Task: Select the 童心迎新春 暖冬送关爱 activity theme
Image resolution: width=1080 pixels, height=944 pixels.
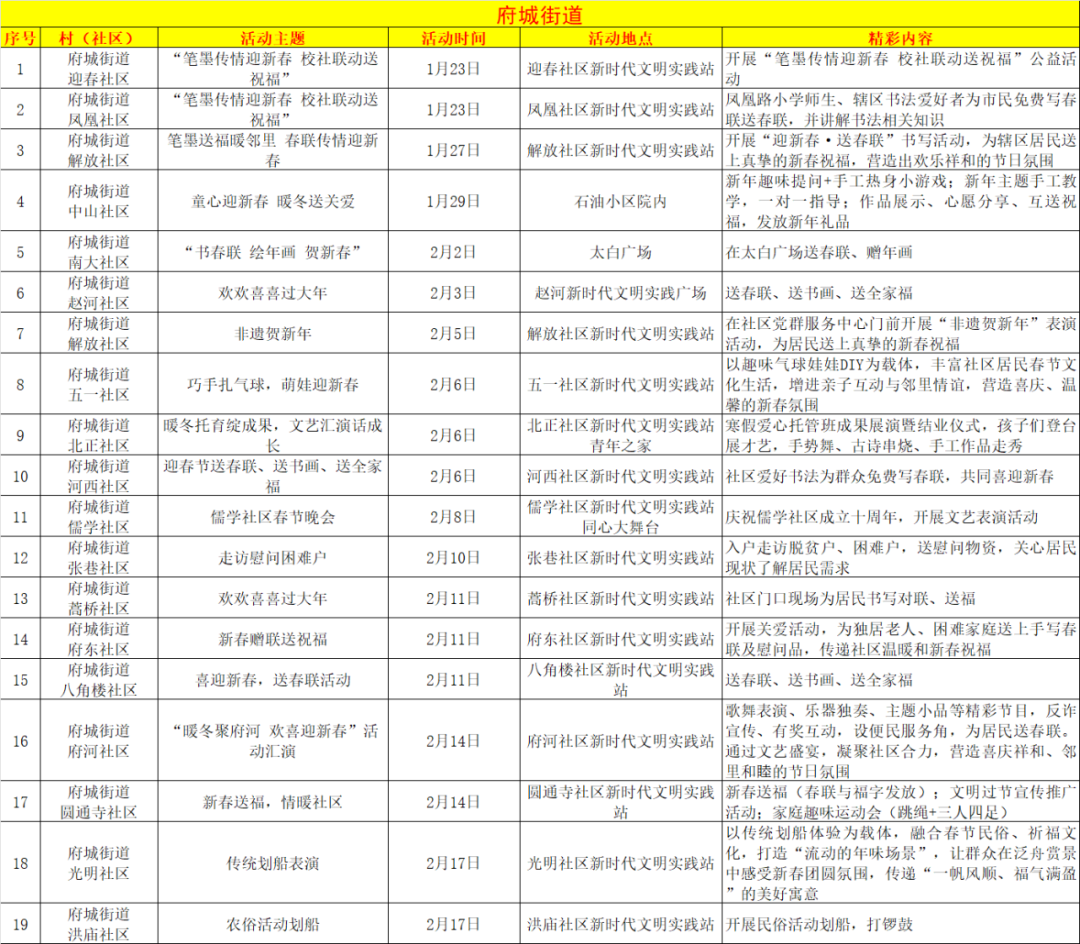Action: [x=271, y=201]
